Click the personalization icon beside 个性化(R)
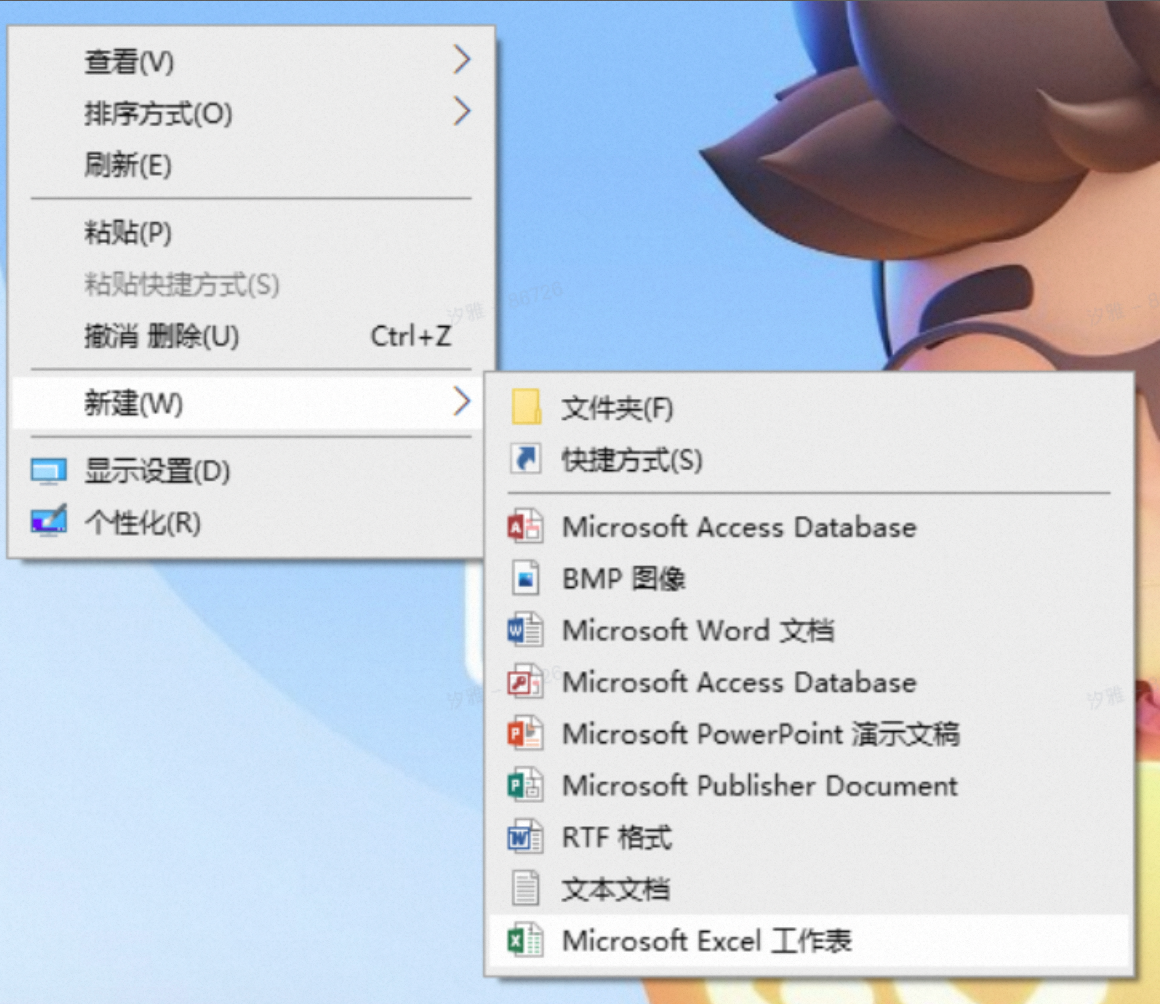Image resolution: width=1160 pixels, height=1004 pixels. tap(49, 522)
